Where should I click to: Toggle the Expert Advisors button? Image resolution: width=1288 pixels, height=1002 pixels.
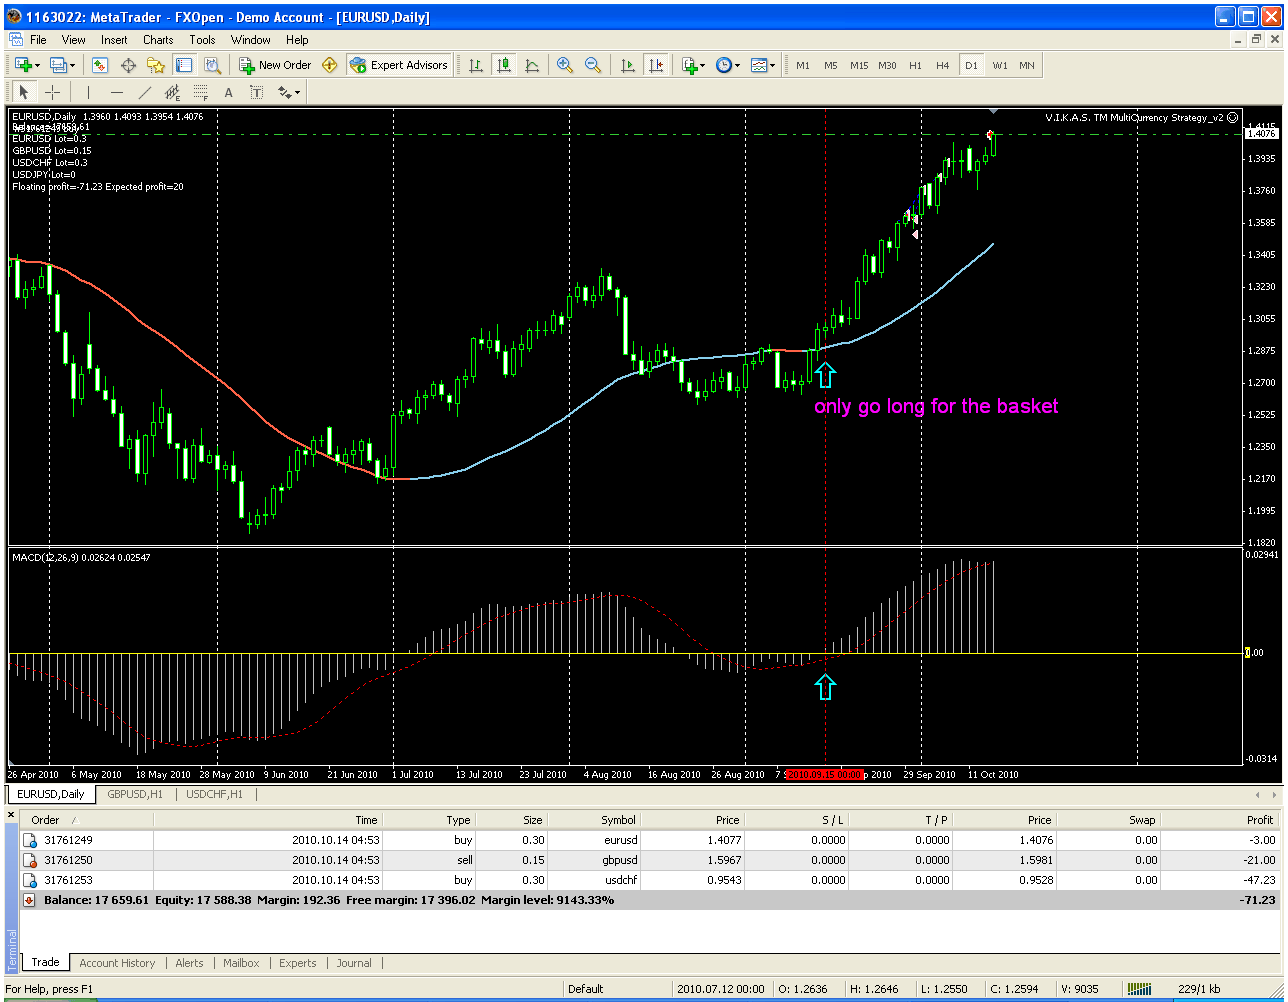tap(399, 65)
